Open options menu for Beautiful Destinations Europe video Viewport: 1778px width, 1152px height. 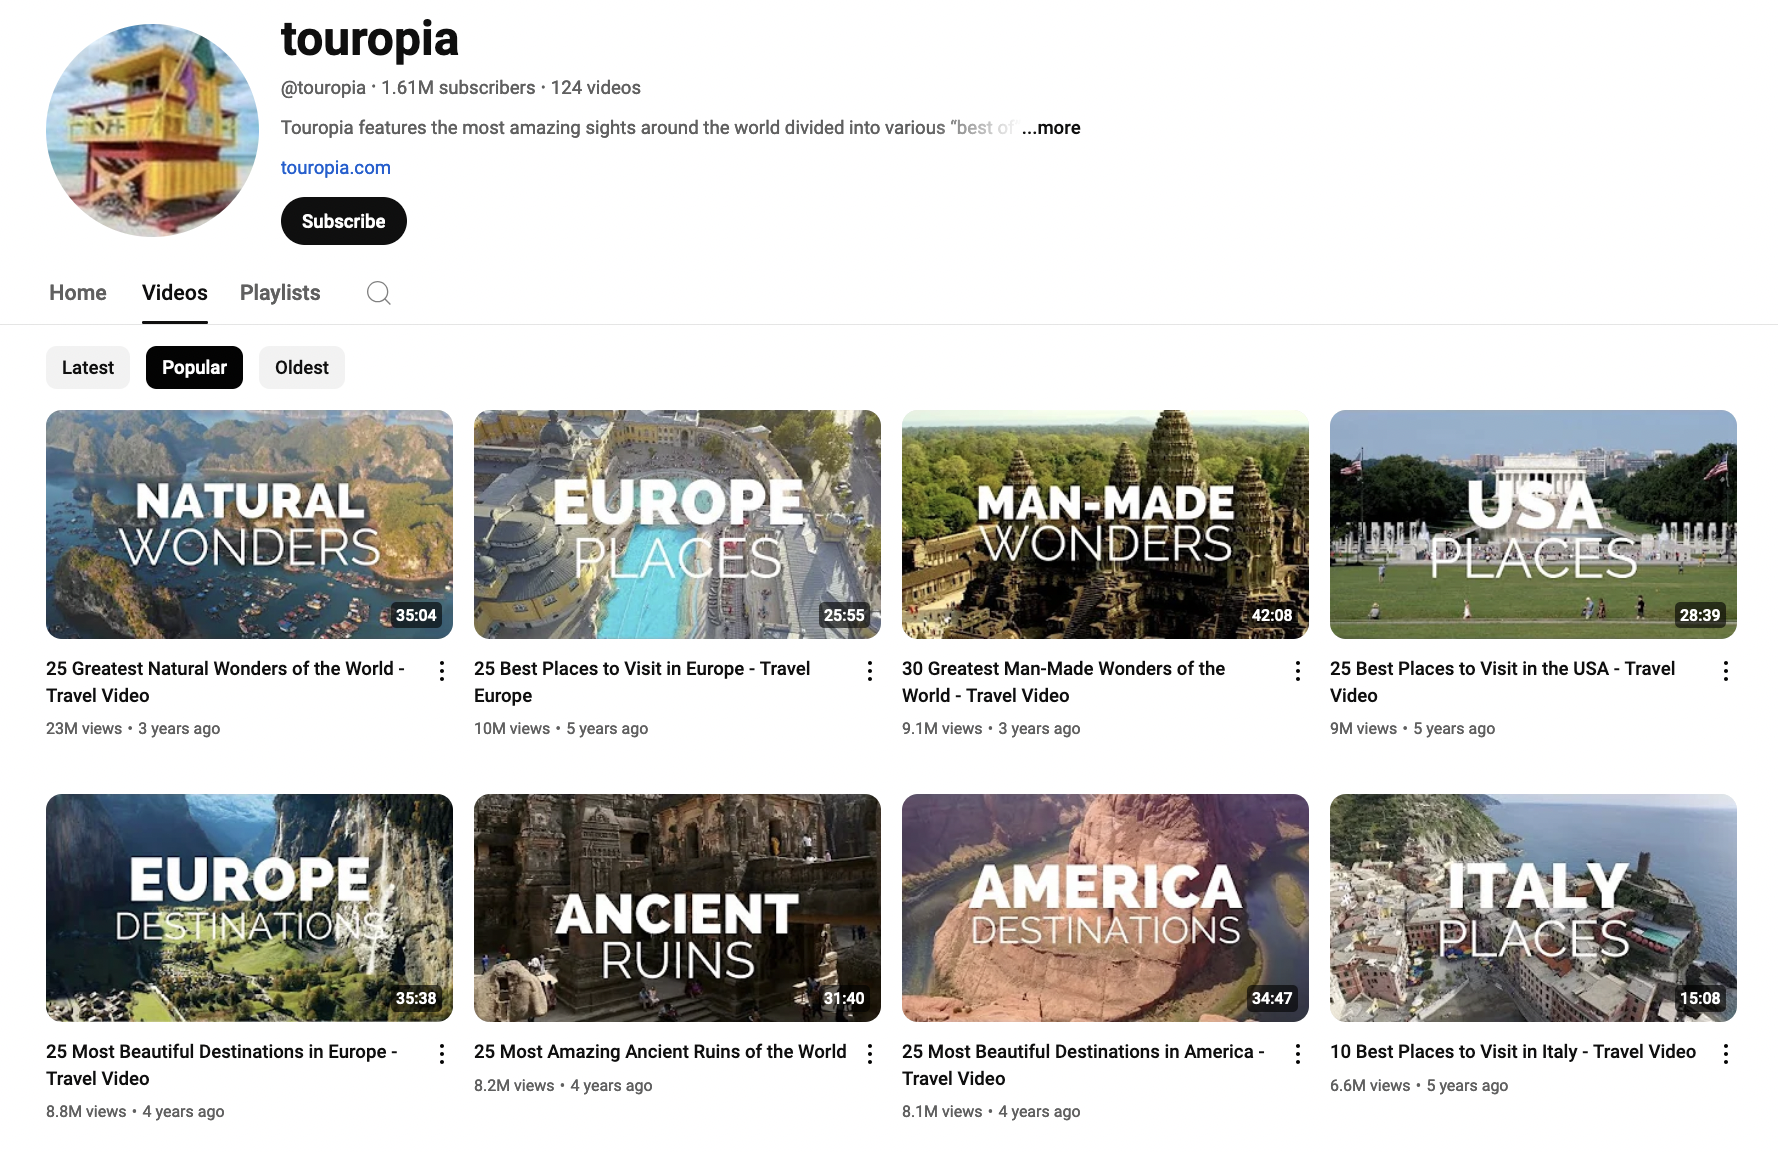[x=442, y=1054]
